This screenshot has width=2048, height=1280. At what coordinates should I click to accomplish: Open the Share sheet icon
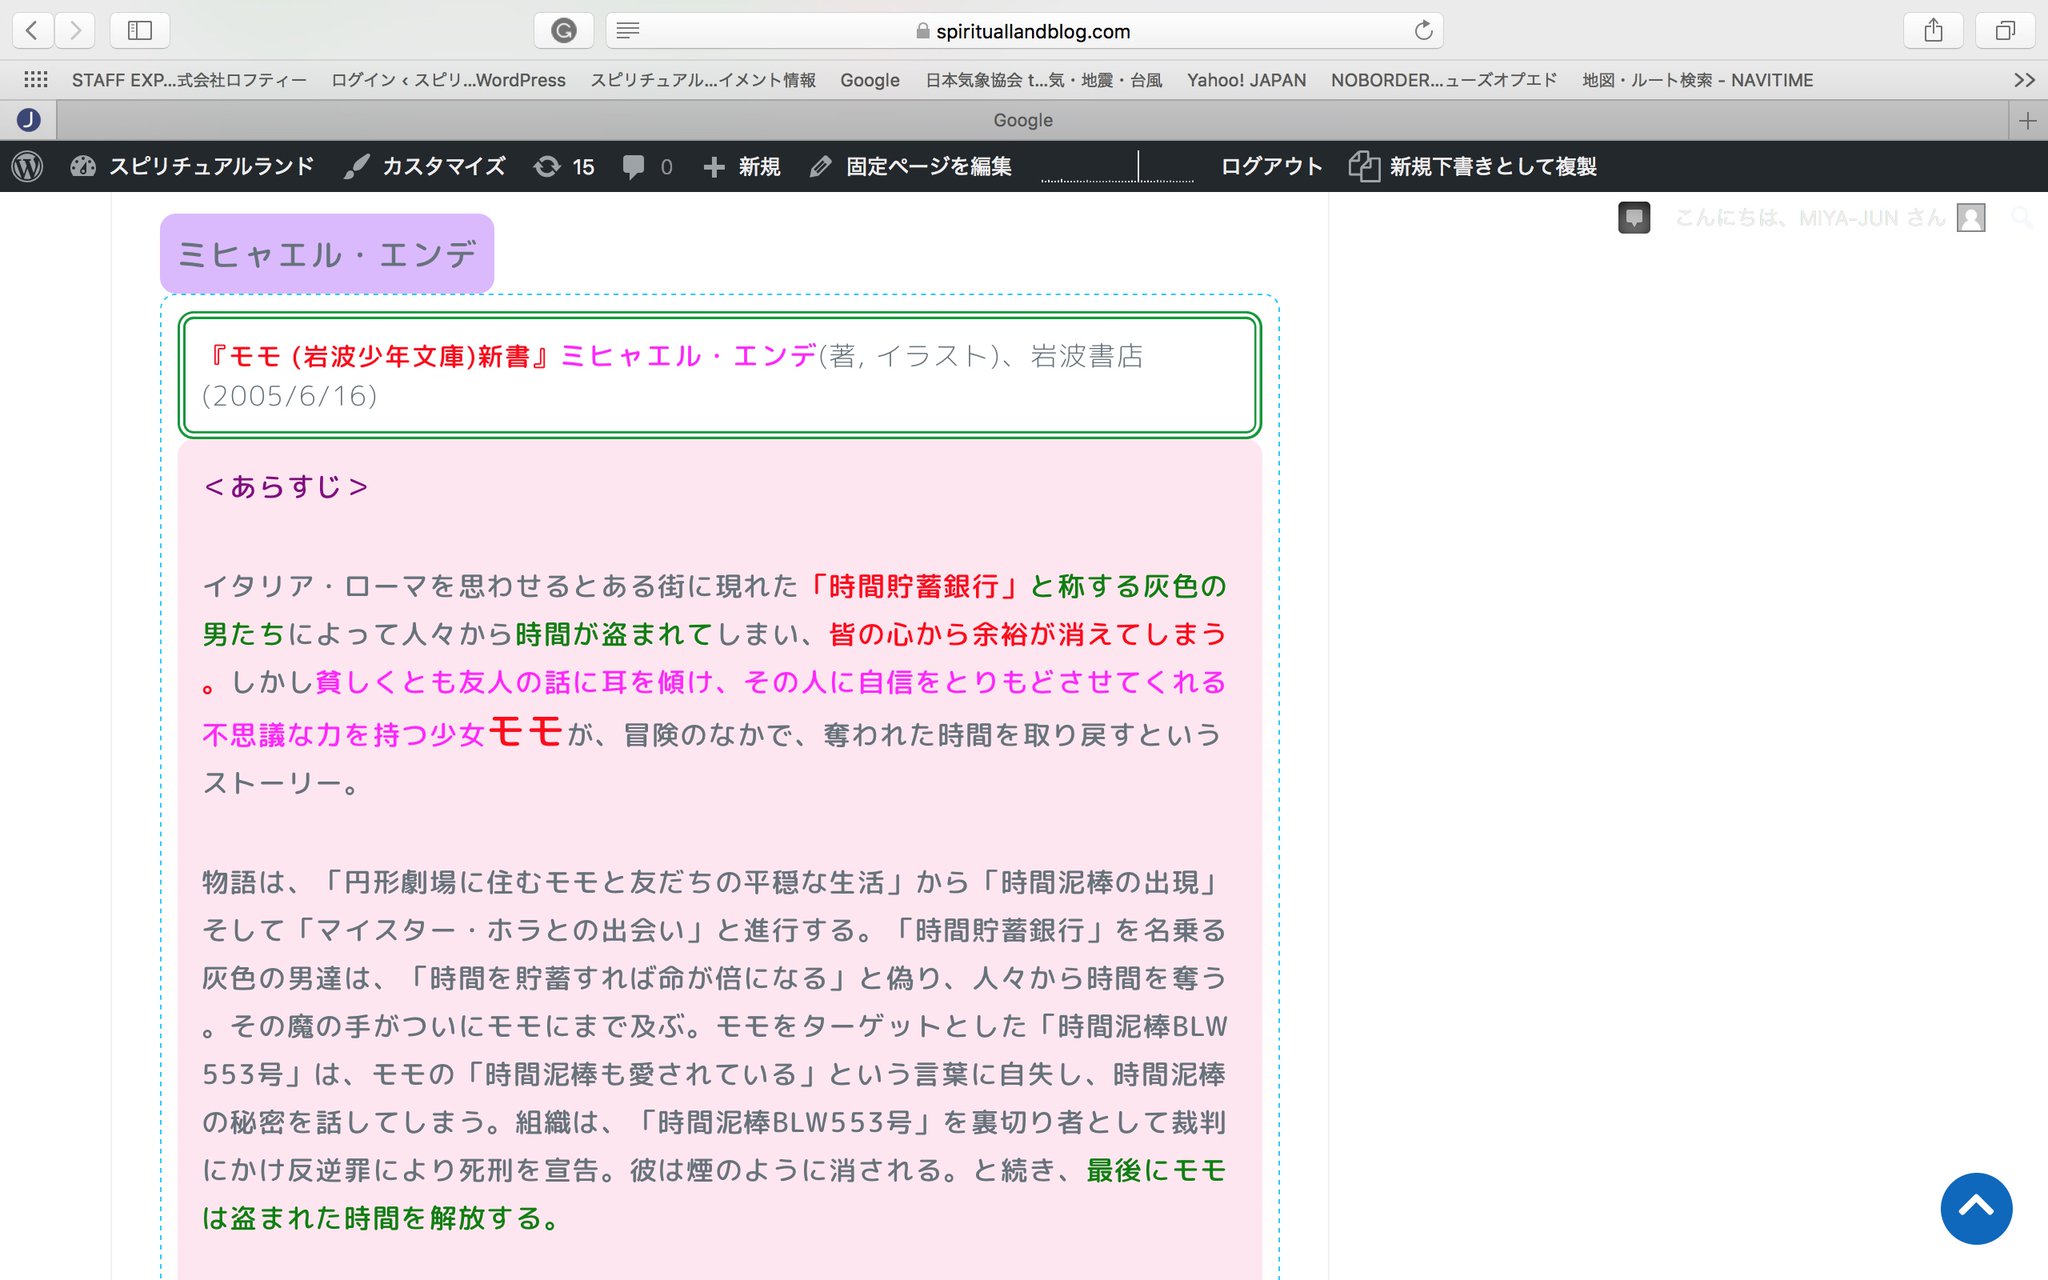tap(1933, 31)
